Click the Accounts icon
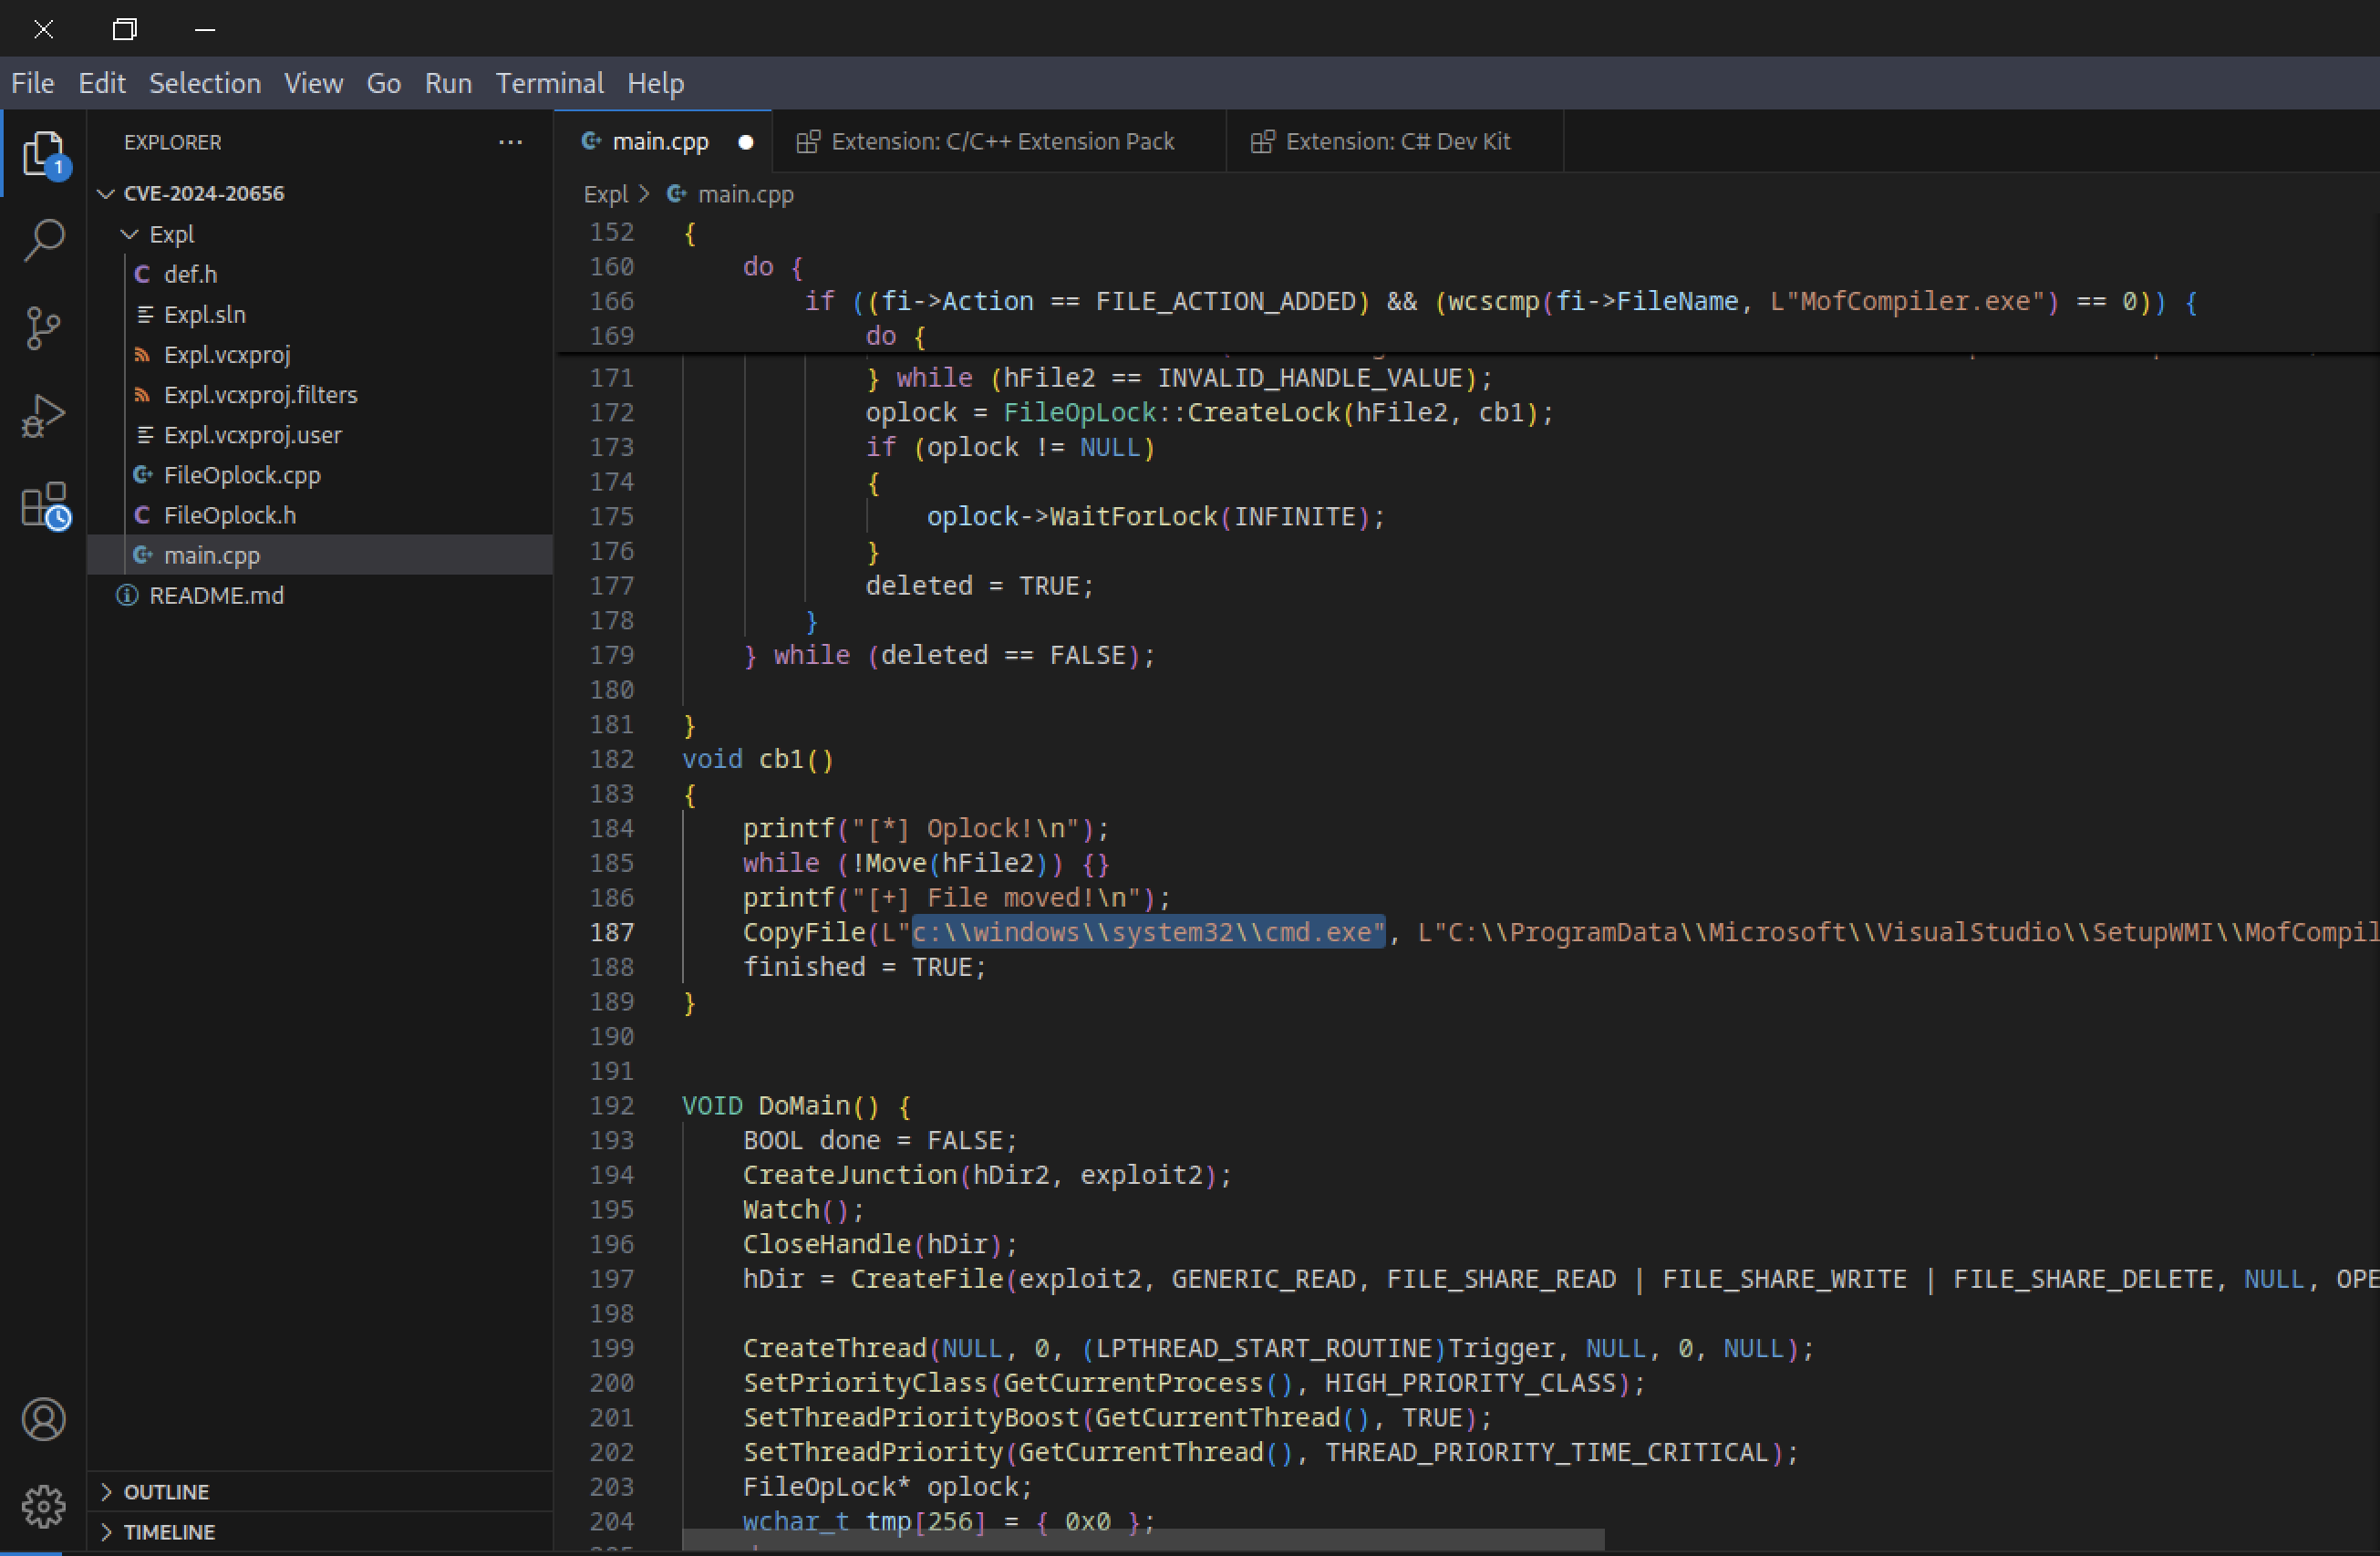 click(x=44, y=1419)
